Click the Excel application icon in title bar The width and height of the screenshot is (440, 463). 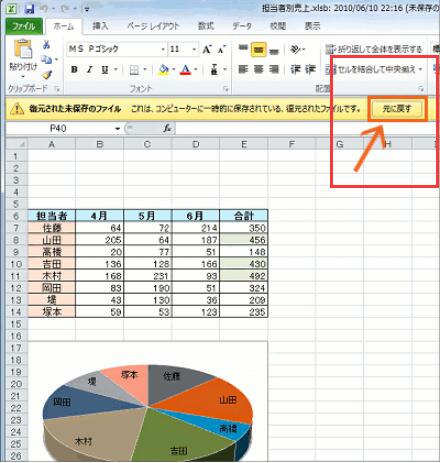(12, 8)
